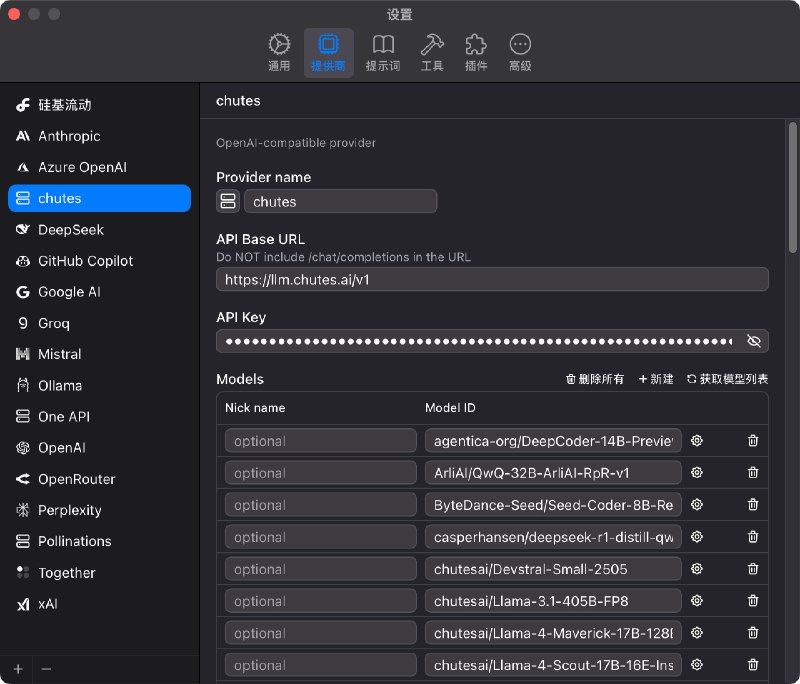This screenshot has height=684, width=800.
Task: Add a new model with 新建
Action: pos(656,379)
